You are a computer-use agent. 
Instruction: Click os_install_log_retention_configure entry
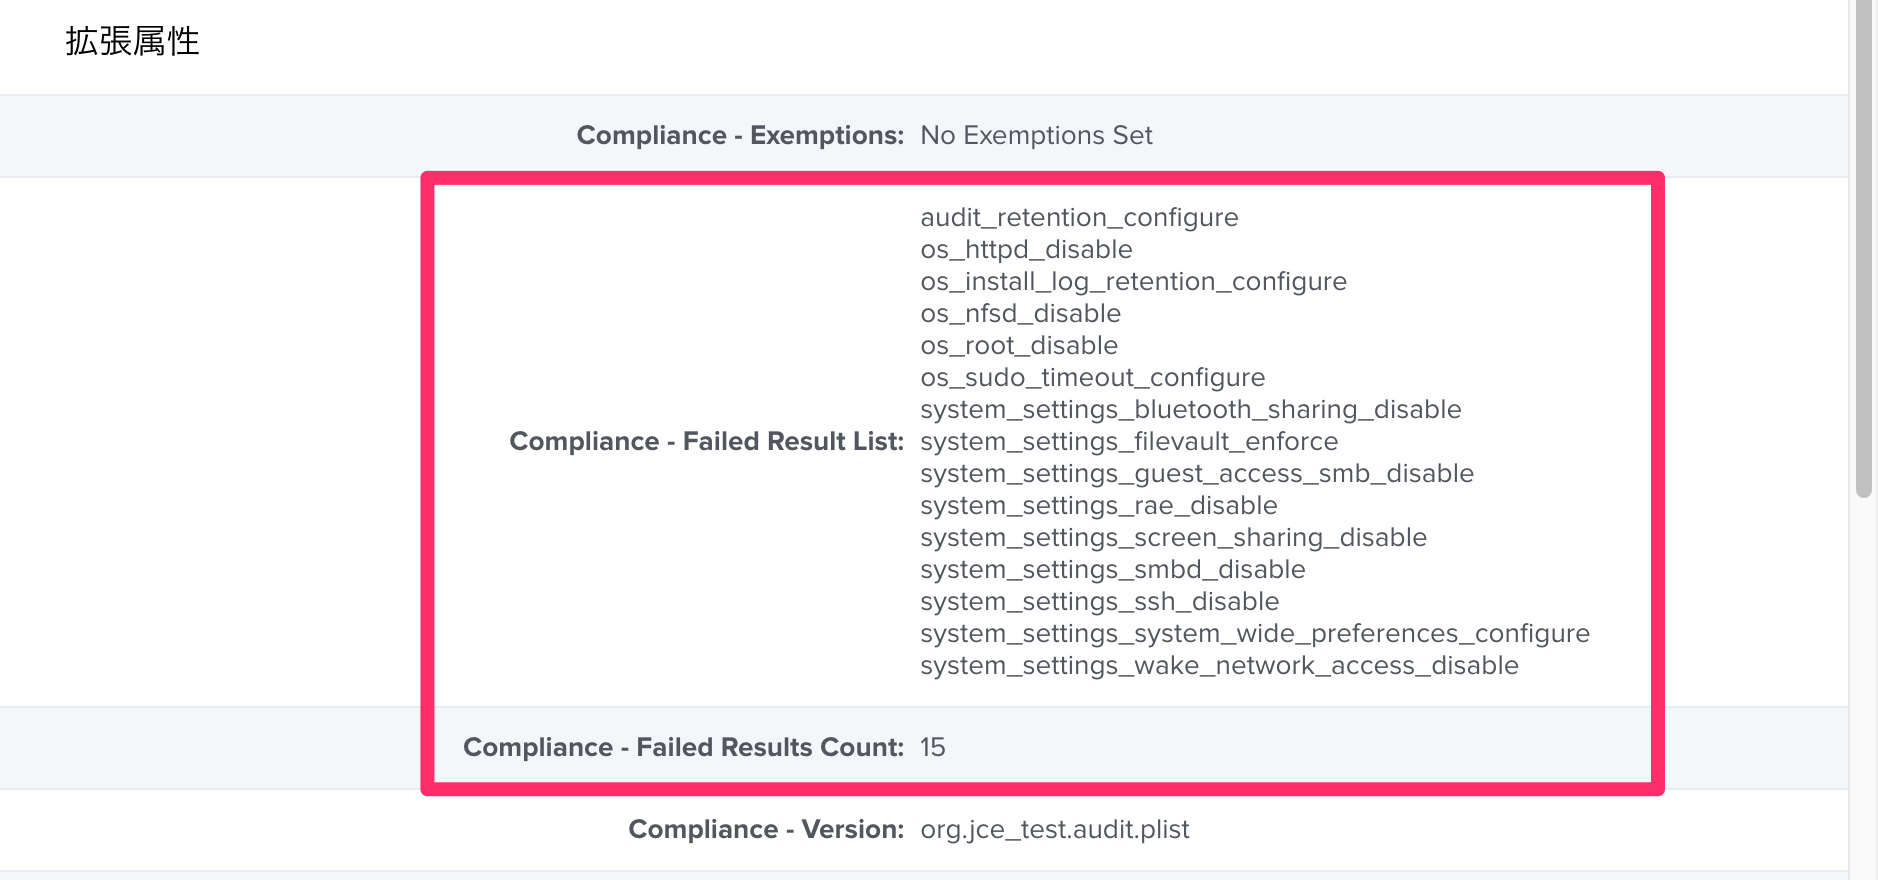click(1133, 282)
